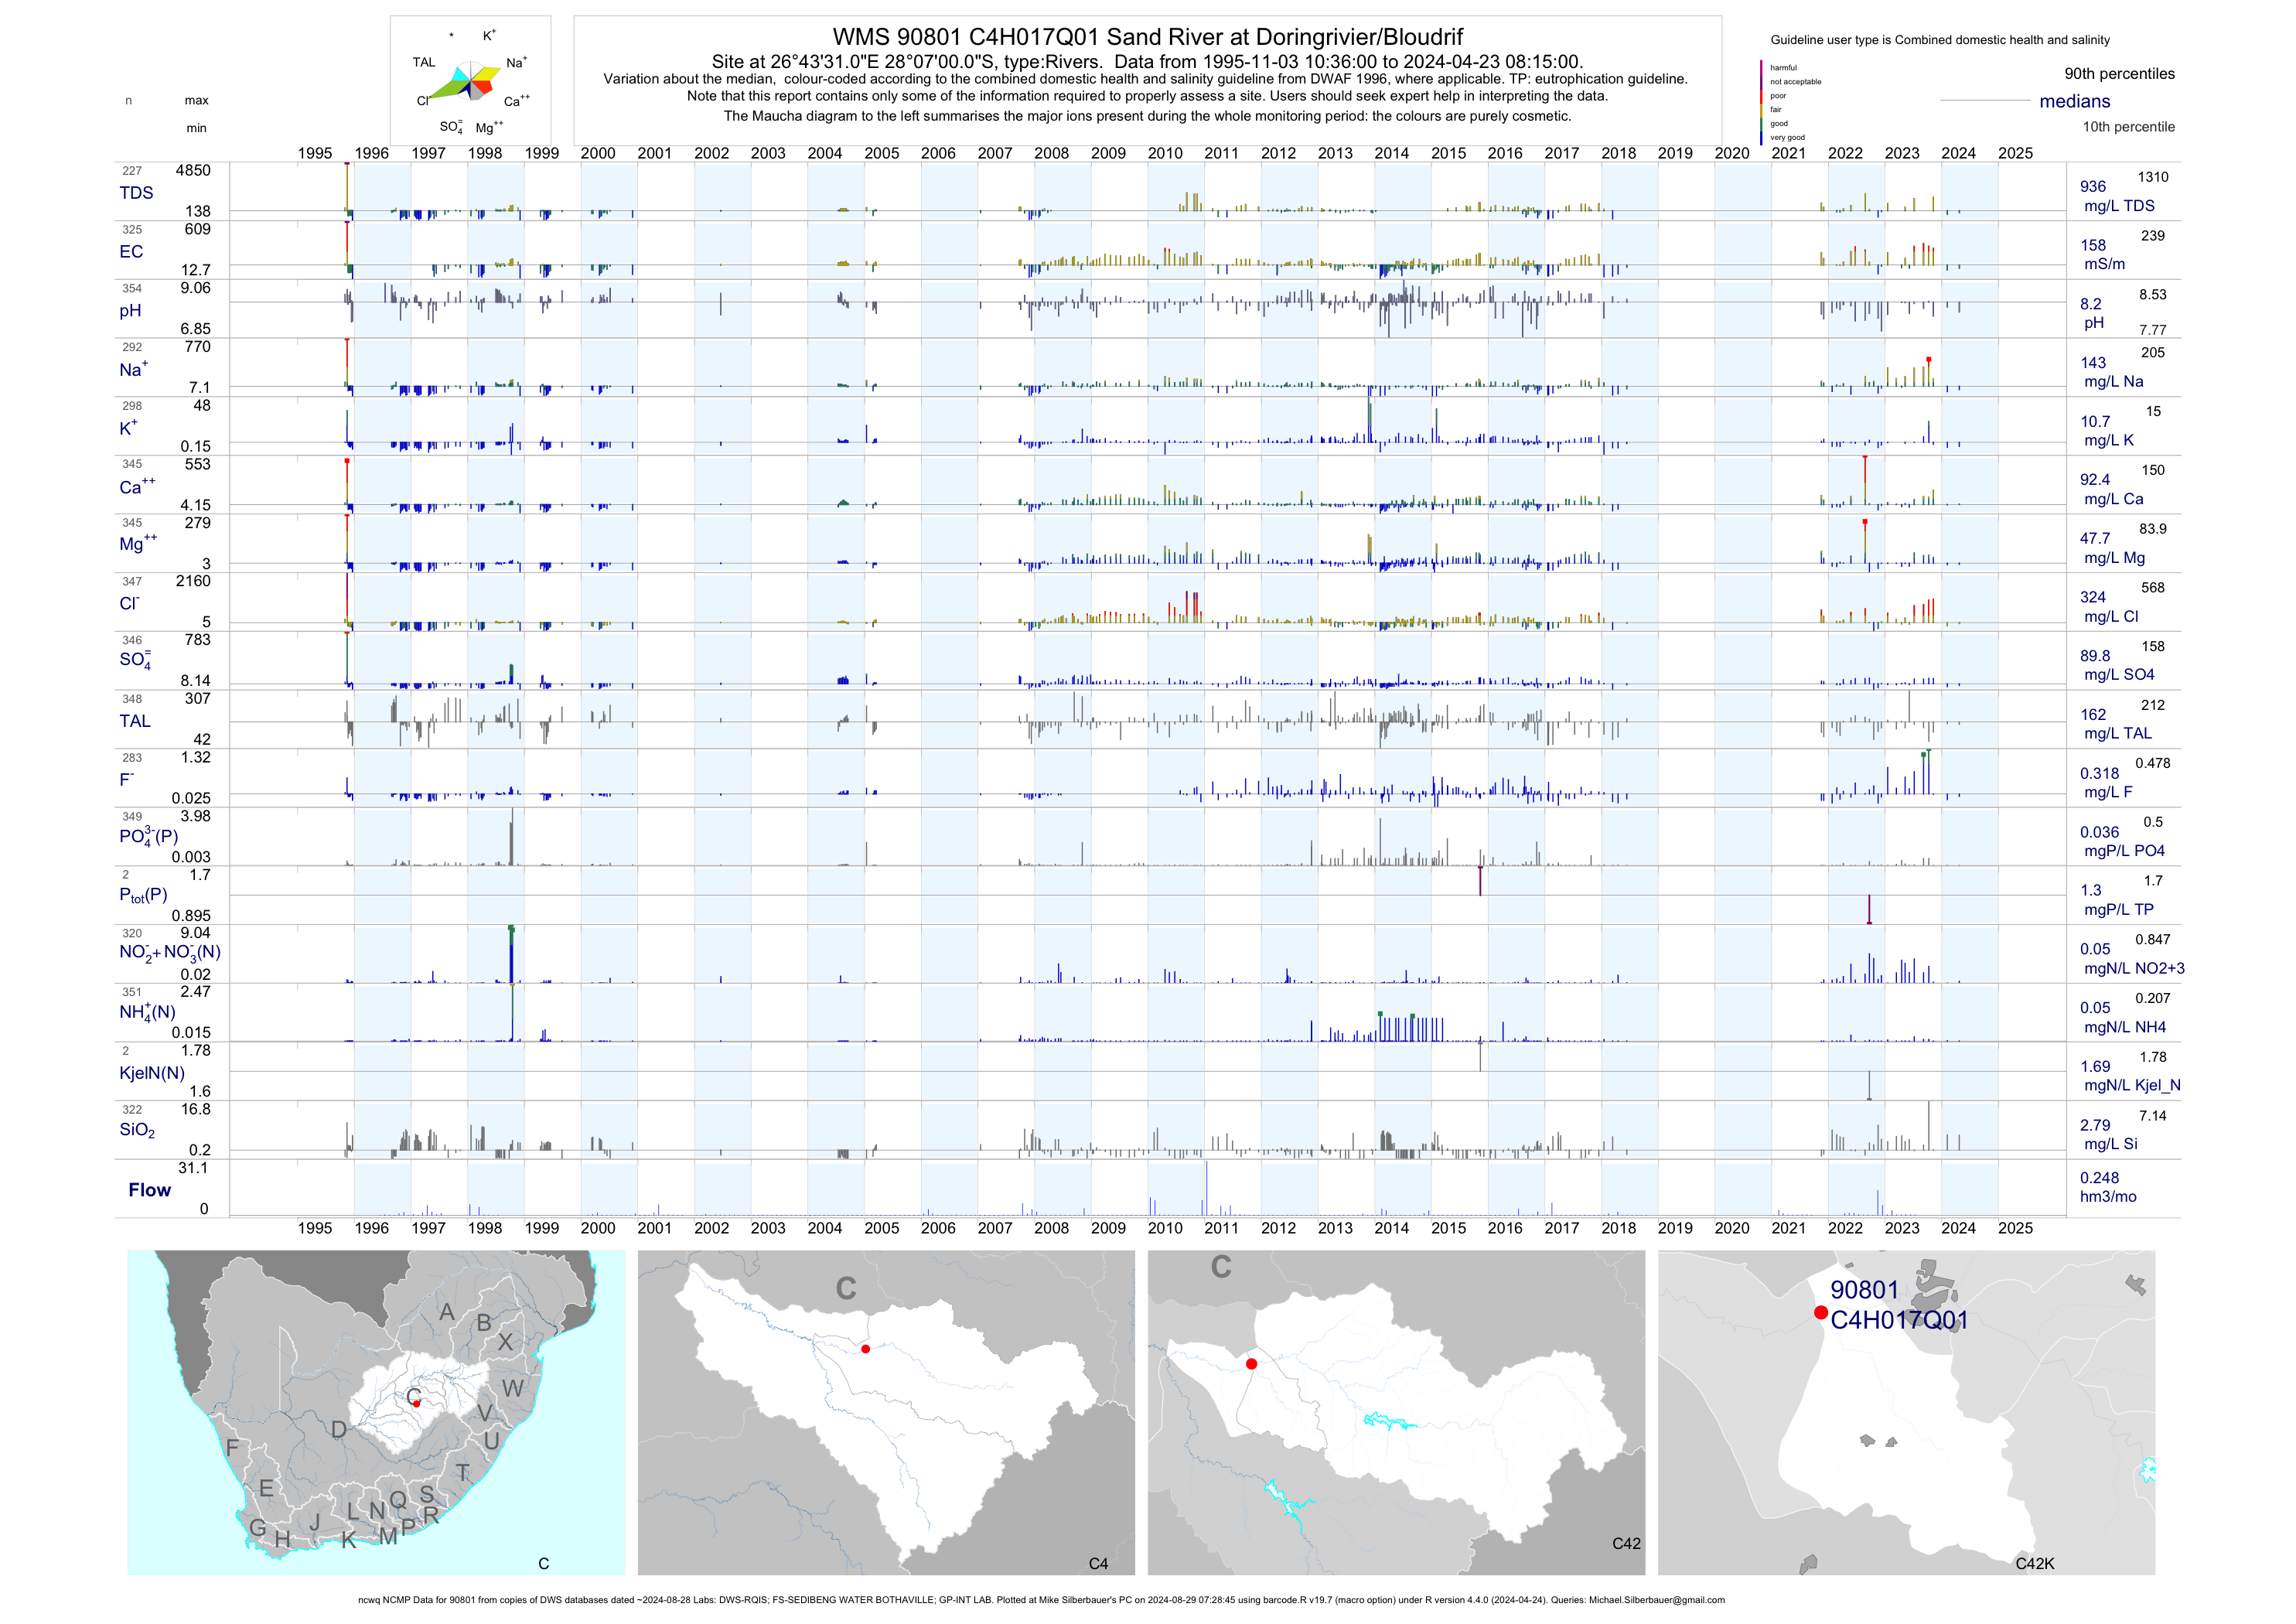Click the Maucha ion diagram
The height and width of the screenshot is (1624, 2296).
coord(471,82)
